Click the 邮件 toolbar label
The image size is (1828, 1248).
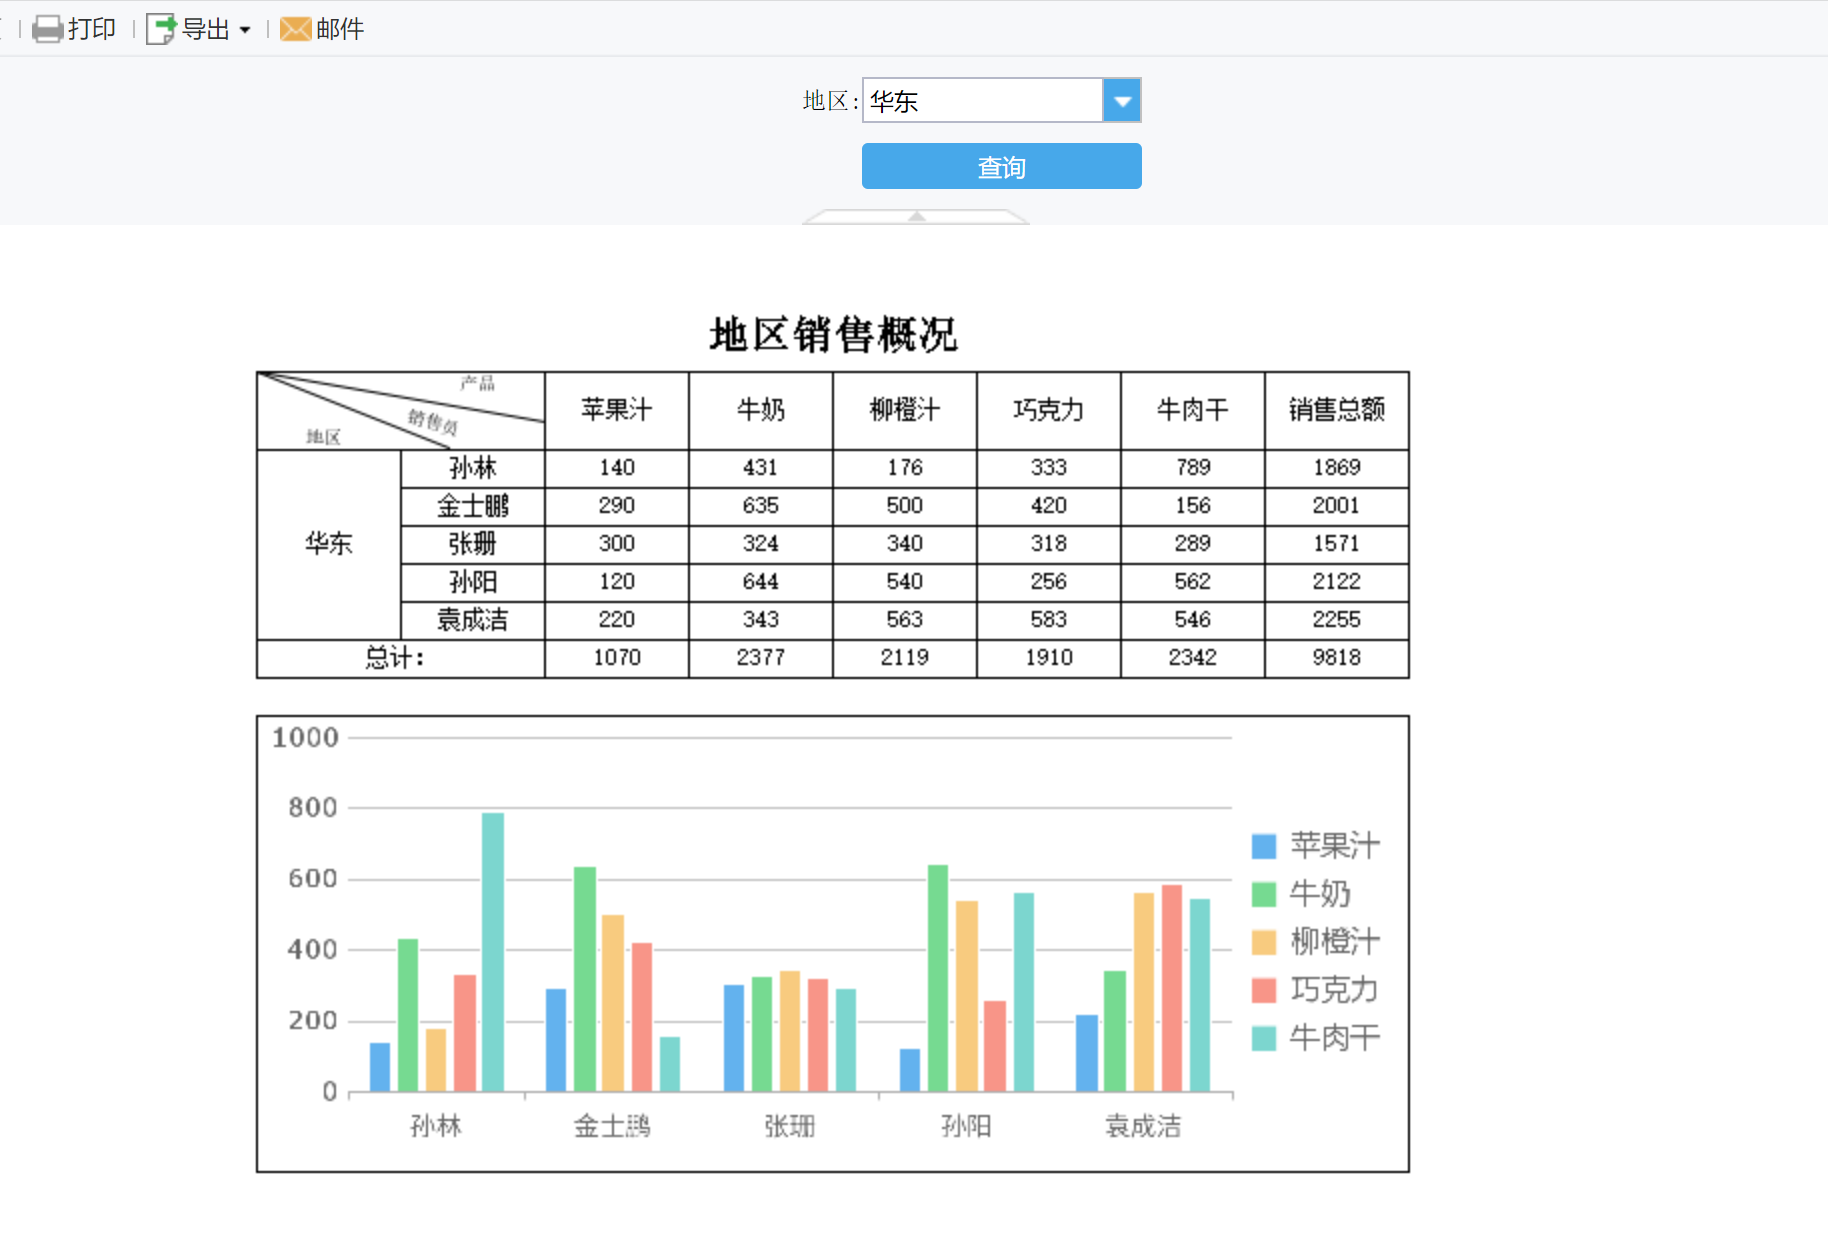340,29
